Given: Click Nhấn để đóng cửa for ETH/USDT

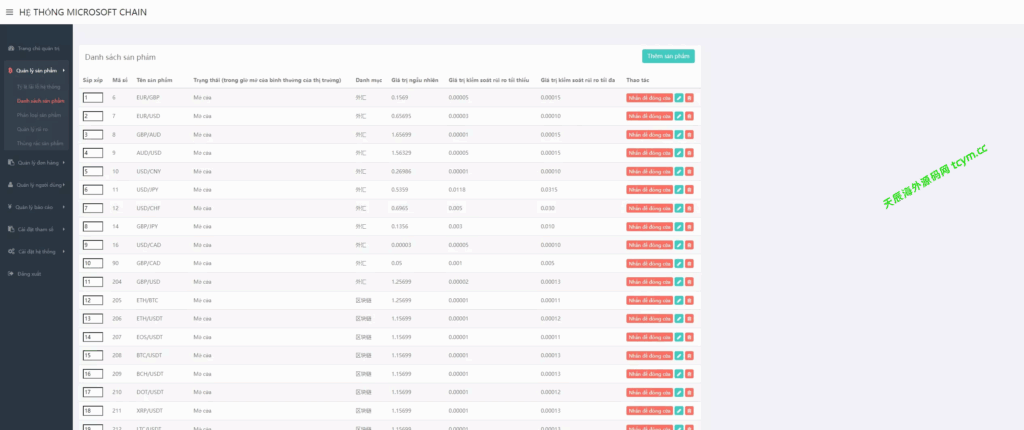Looking at the screenshot, I should pyautogui.click(x=649, y=319).
